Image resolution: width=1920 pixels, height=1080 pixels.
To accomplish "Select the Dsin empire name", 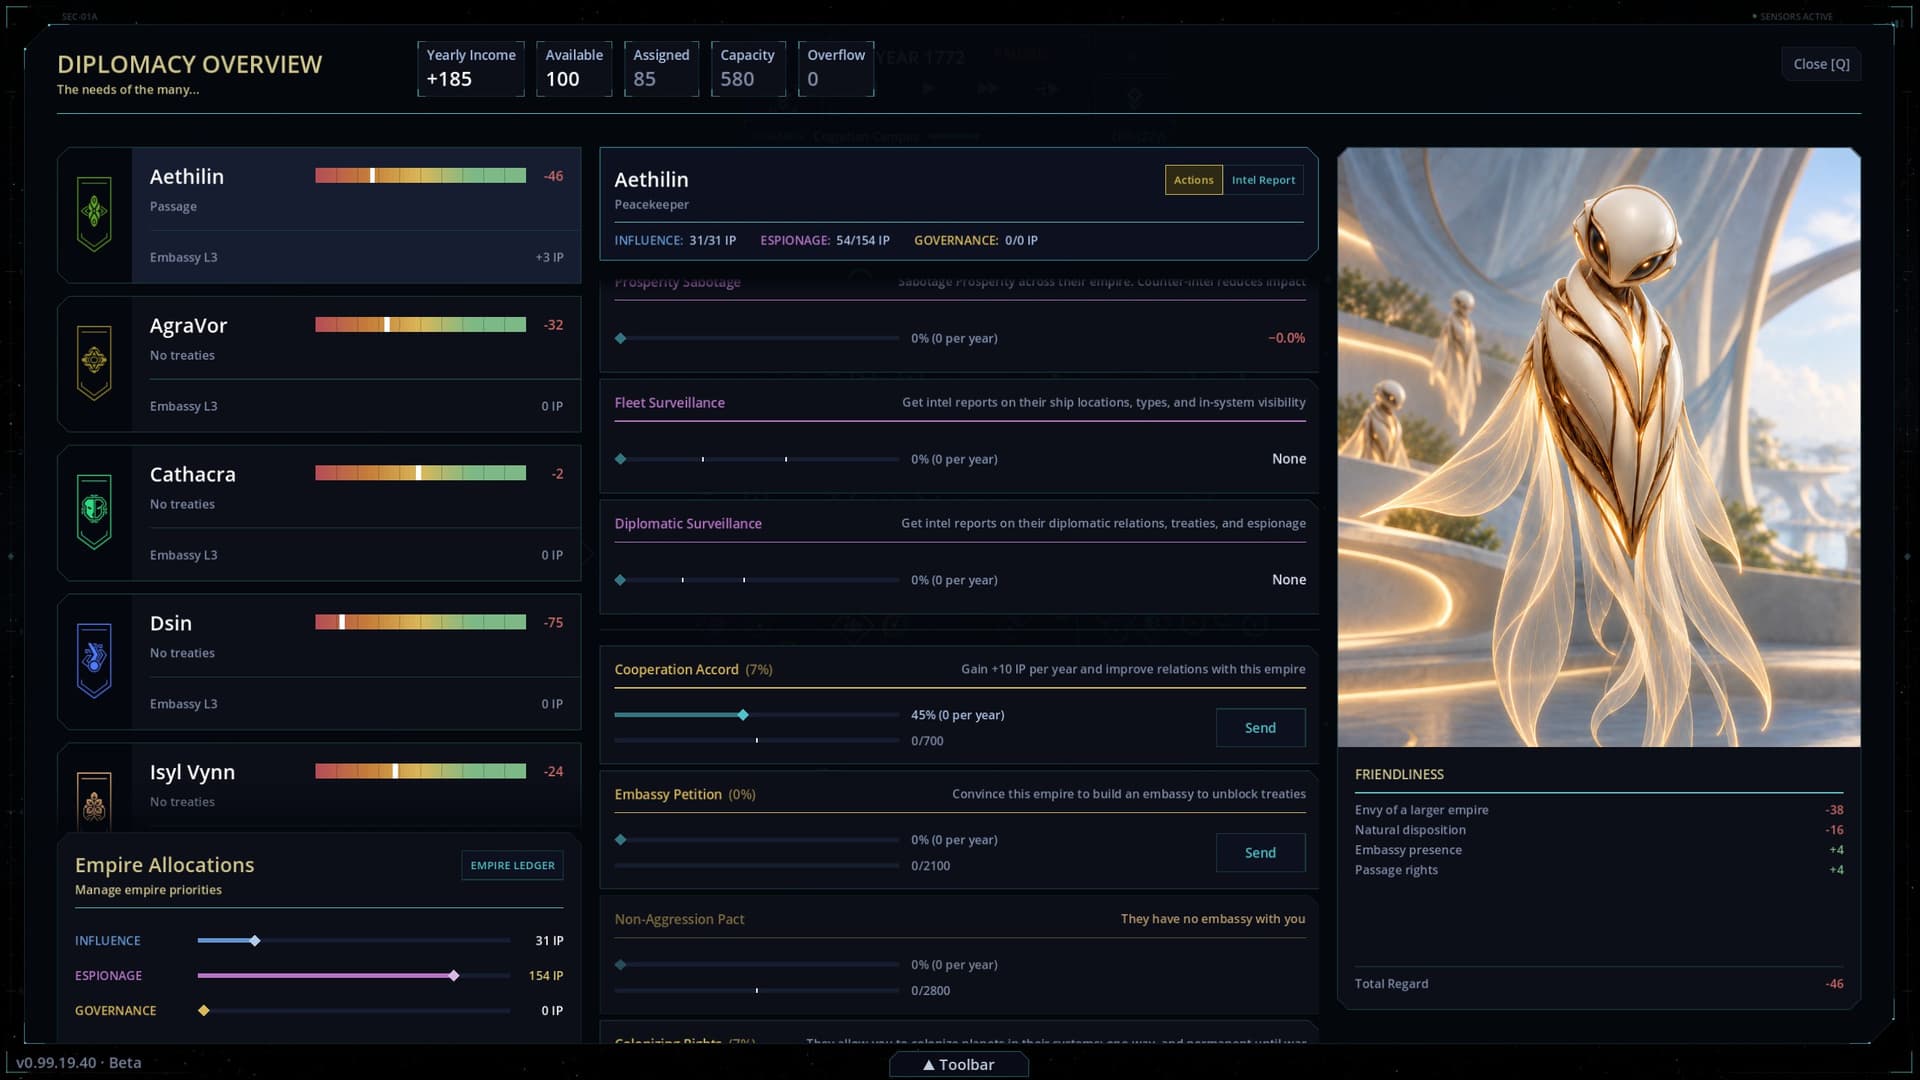I will (x=170, y=624).
